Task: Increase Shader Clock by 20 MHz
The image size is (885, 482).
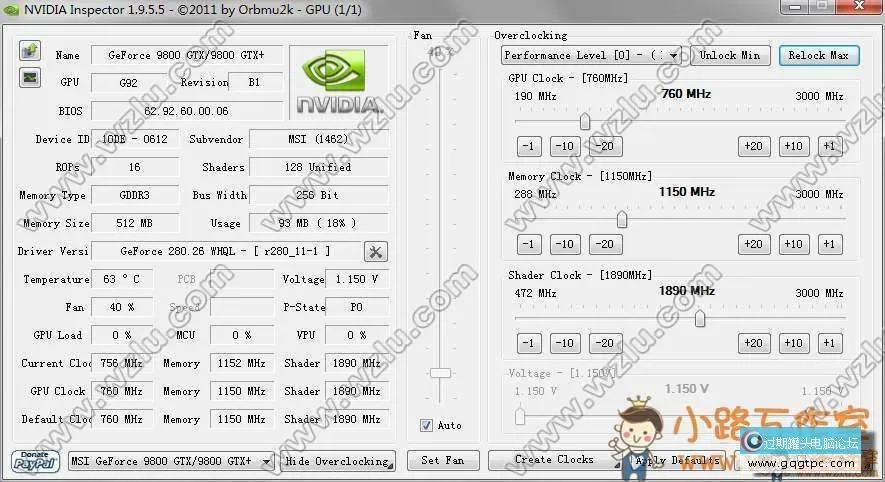Action: tap(753, 343)
